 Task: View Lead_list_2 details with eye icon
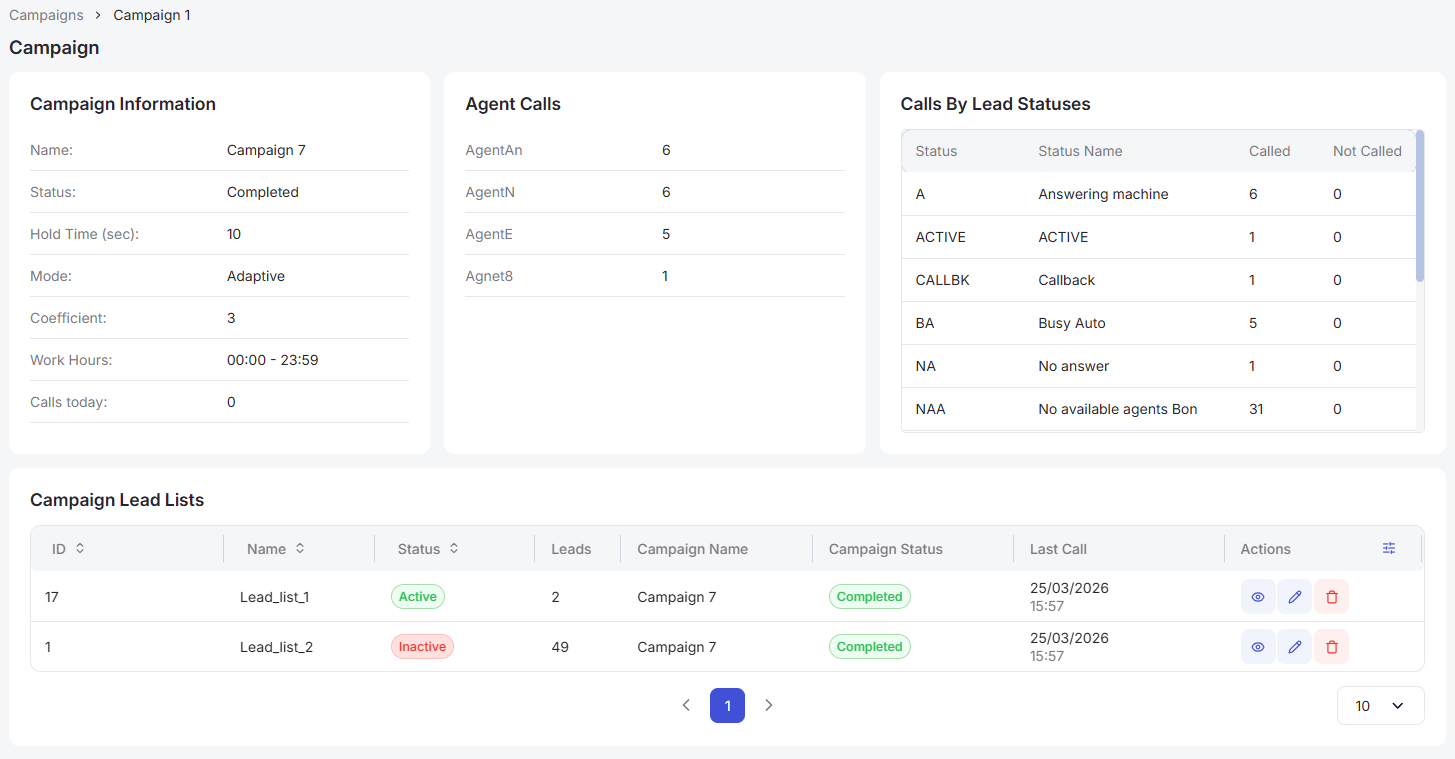[x=1258, y=647]
